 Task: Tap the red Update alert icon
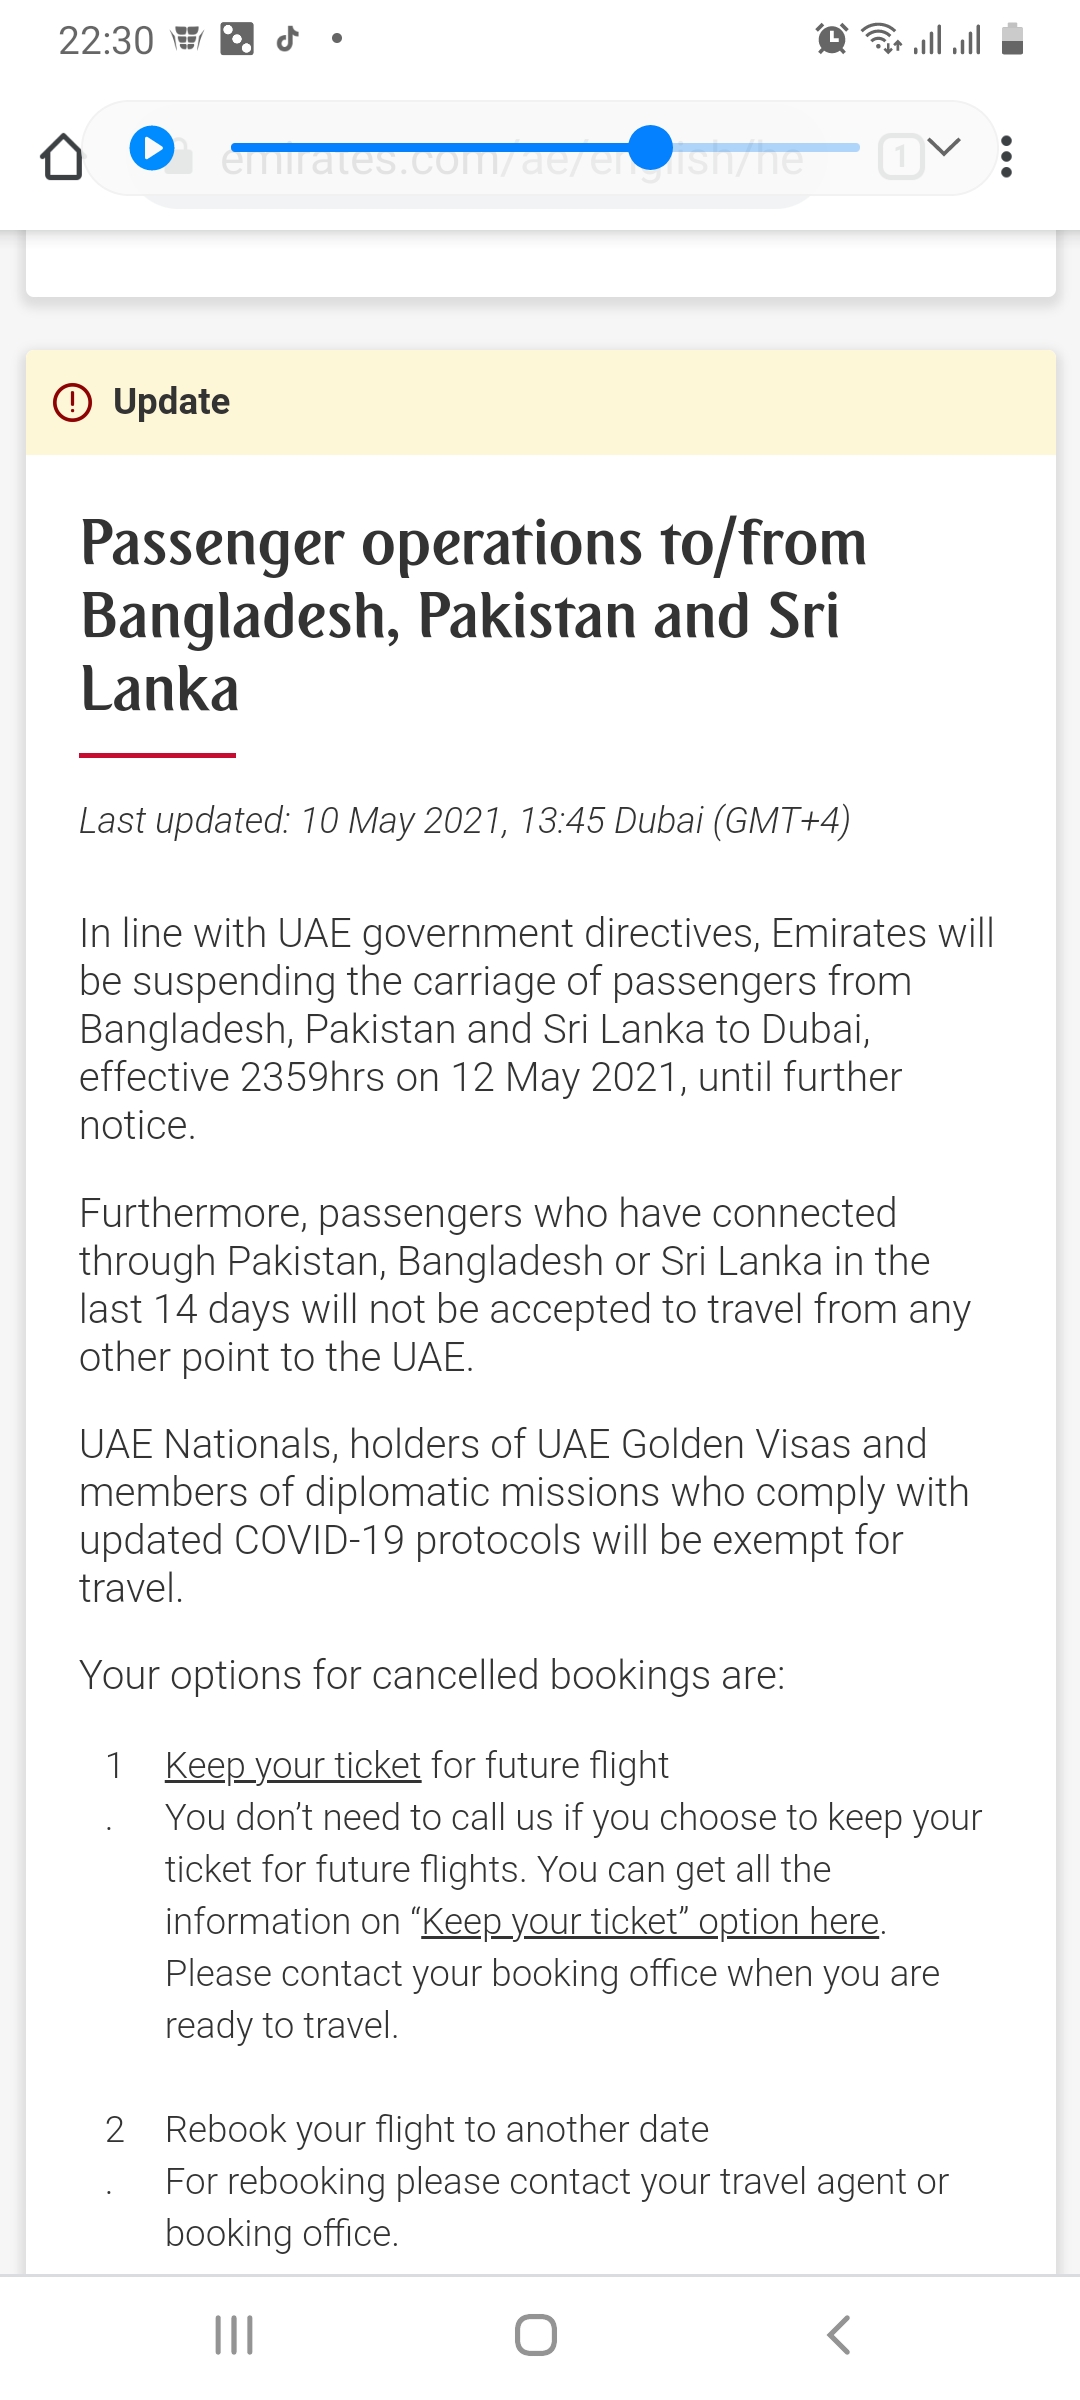tap(72, 402)
